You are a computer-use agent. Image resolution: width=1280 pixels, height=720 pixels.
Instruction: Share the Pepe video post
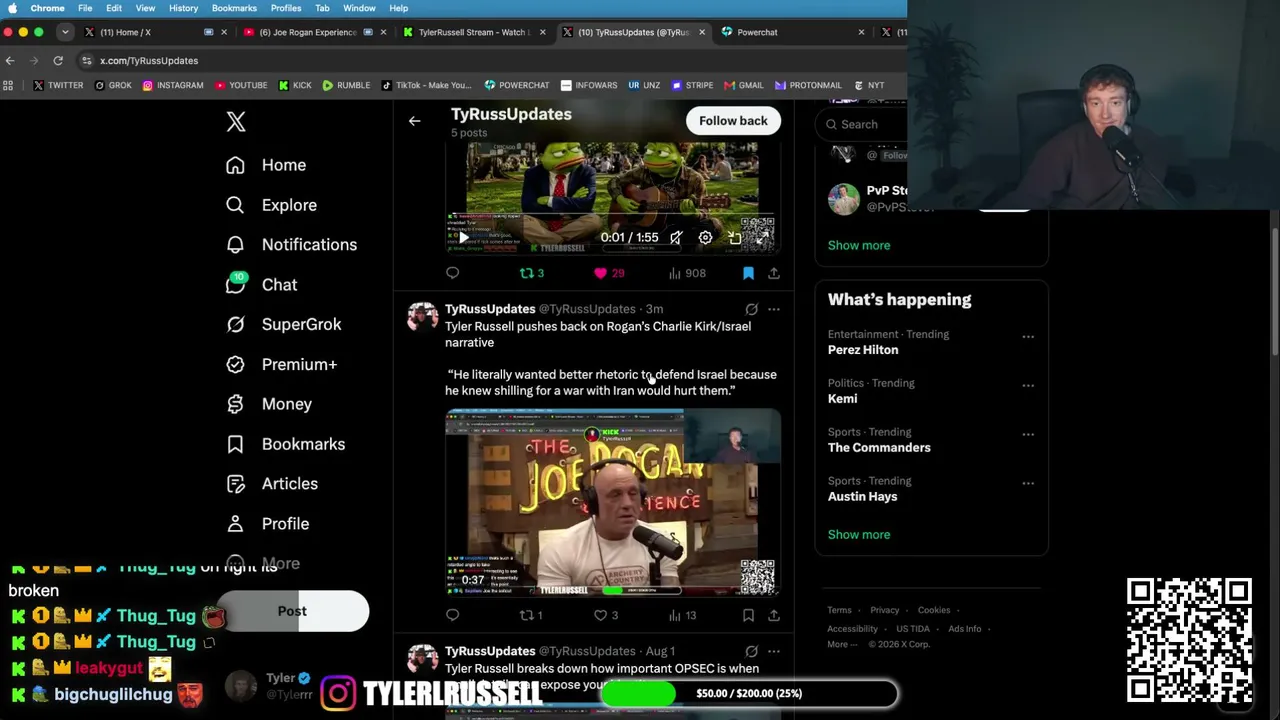tap(773, 273)
